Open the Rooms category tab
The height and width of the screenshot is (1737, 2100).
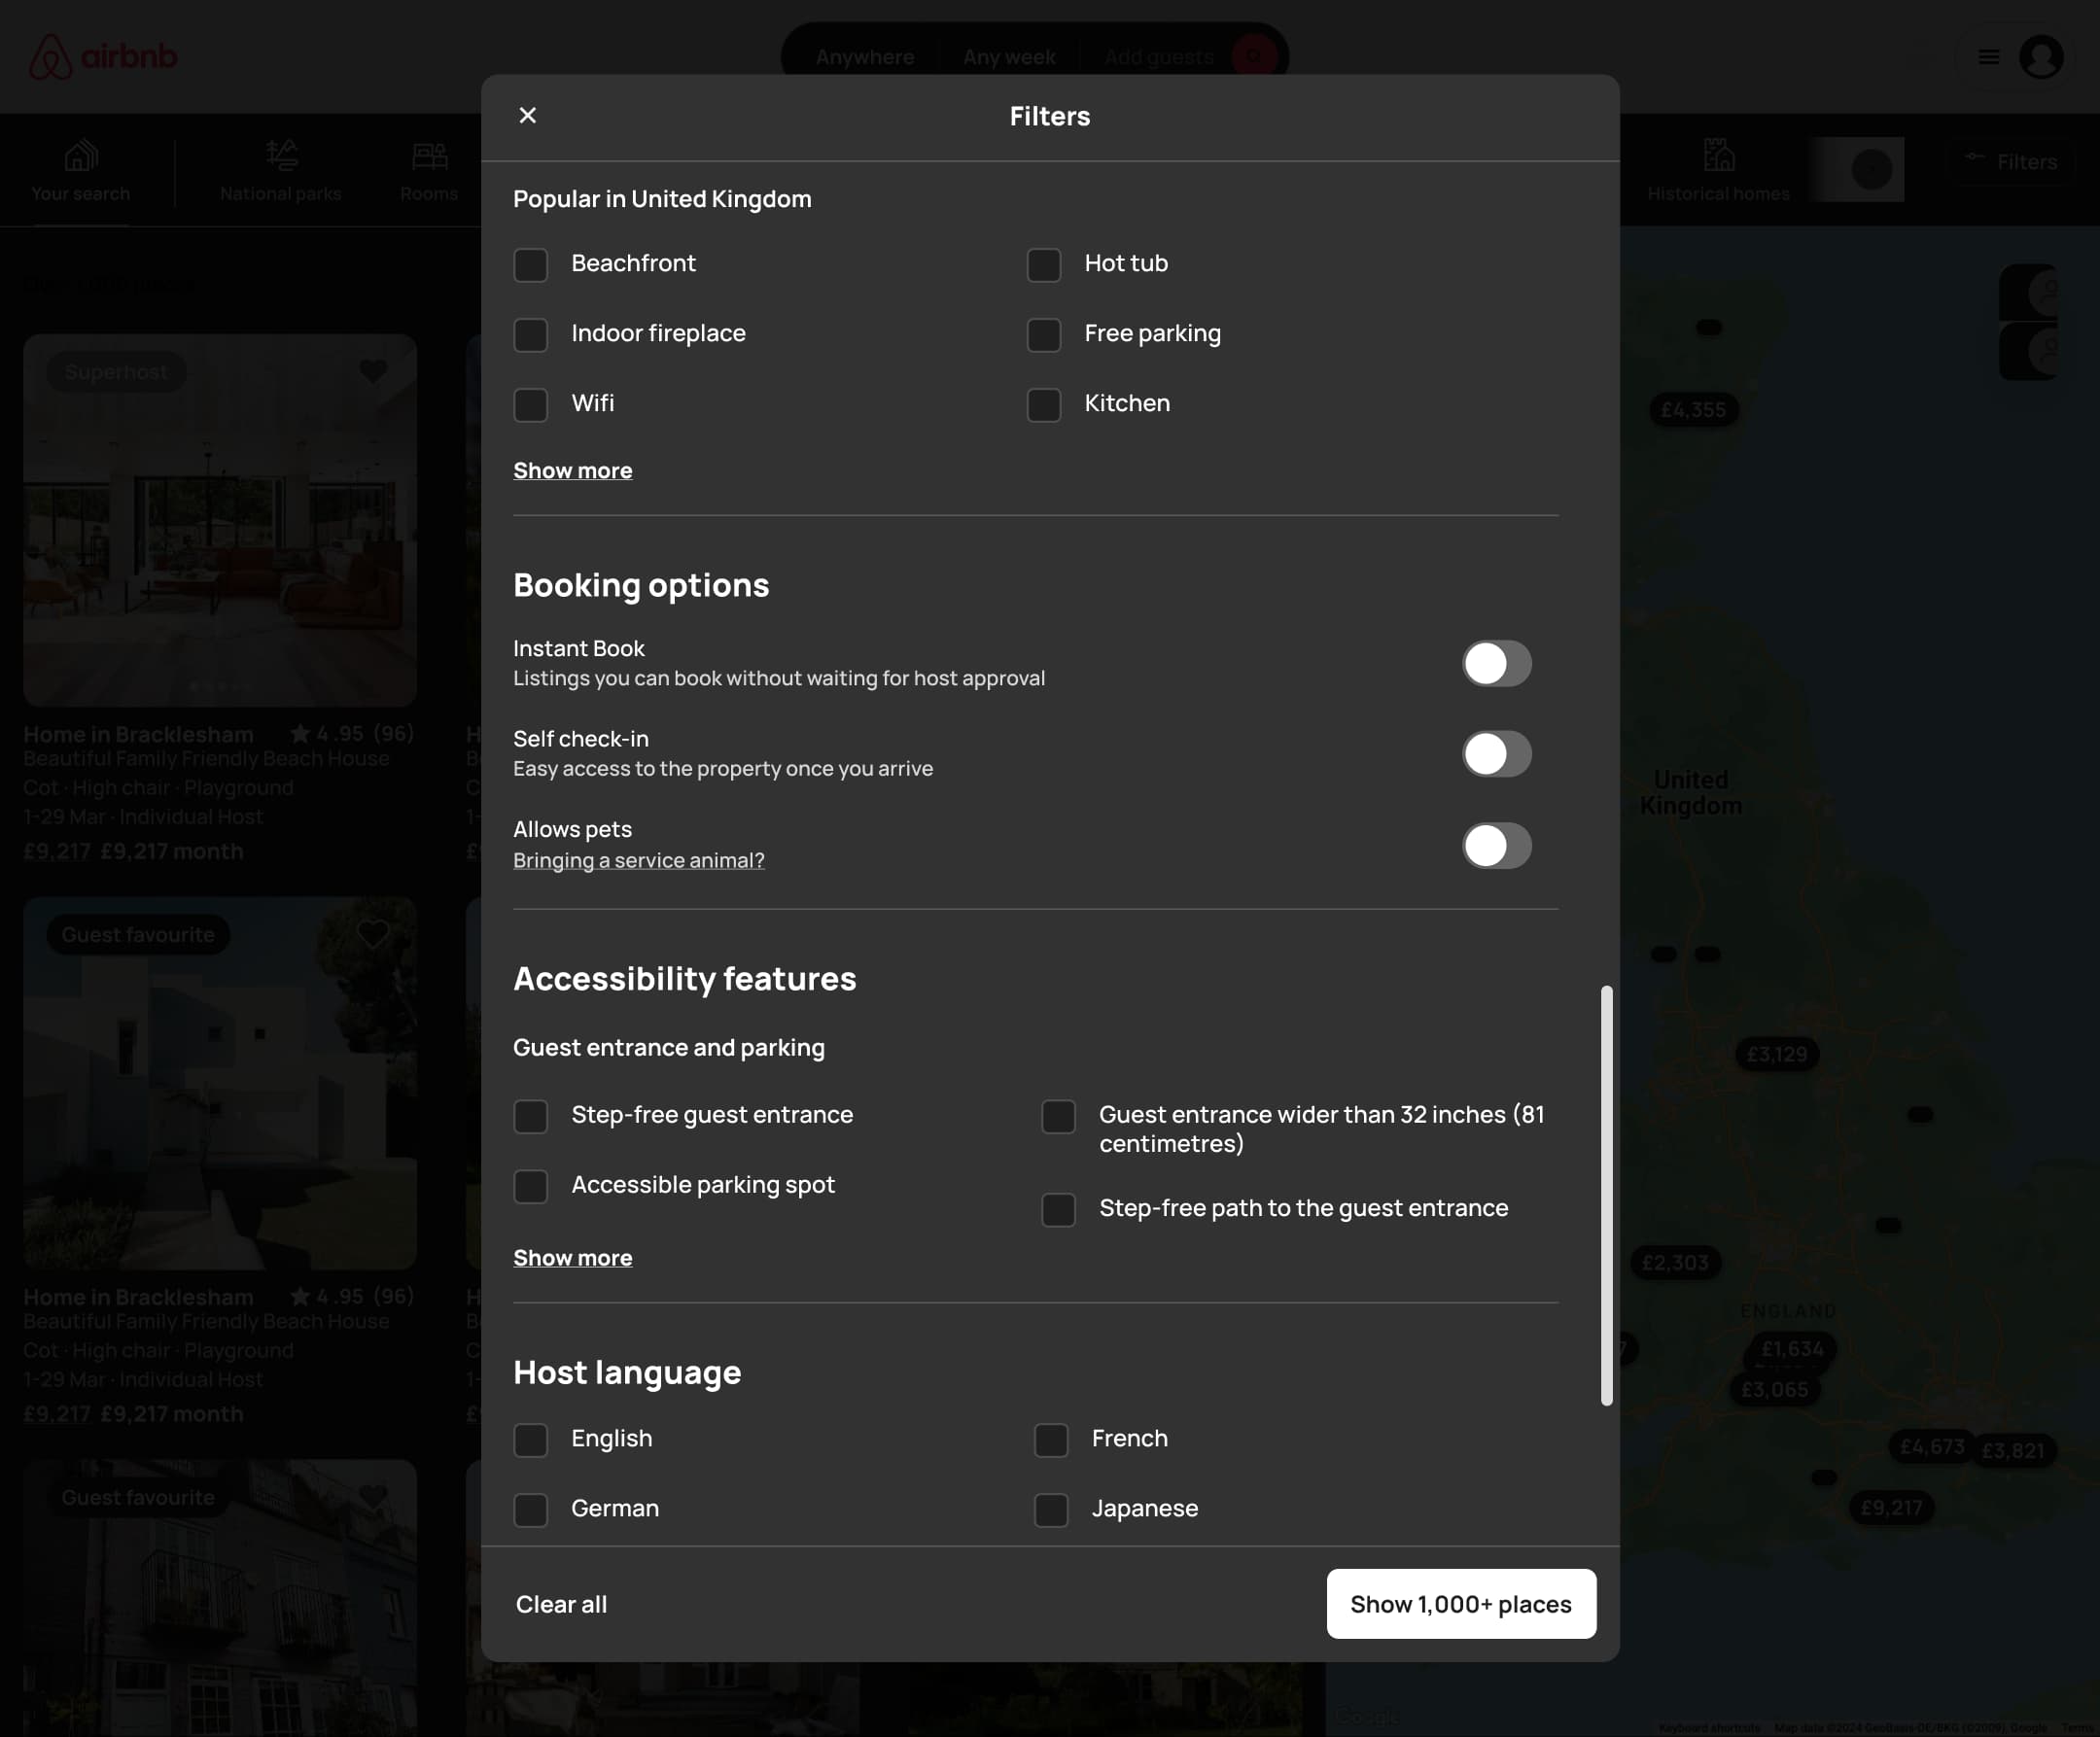[x=429, y=171]
